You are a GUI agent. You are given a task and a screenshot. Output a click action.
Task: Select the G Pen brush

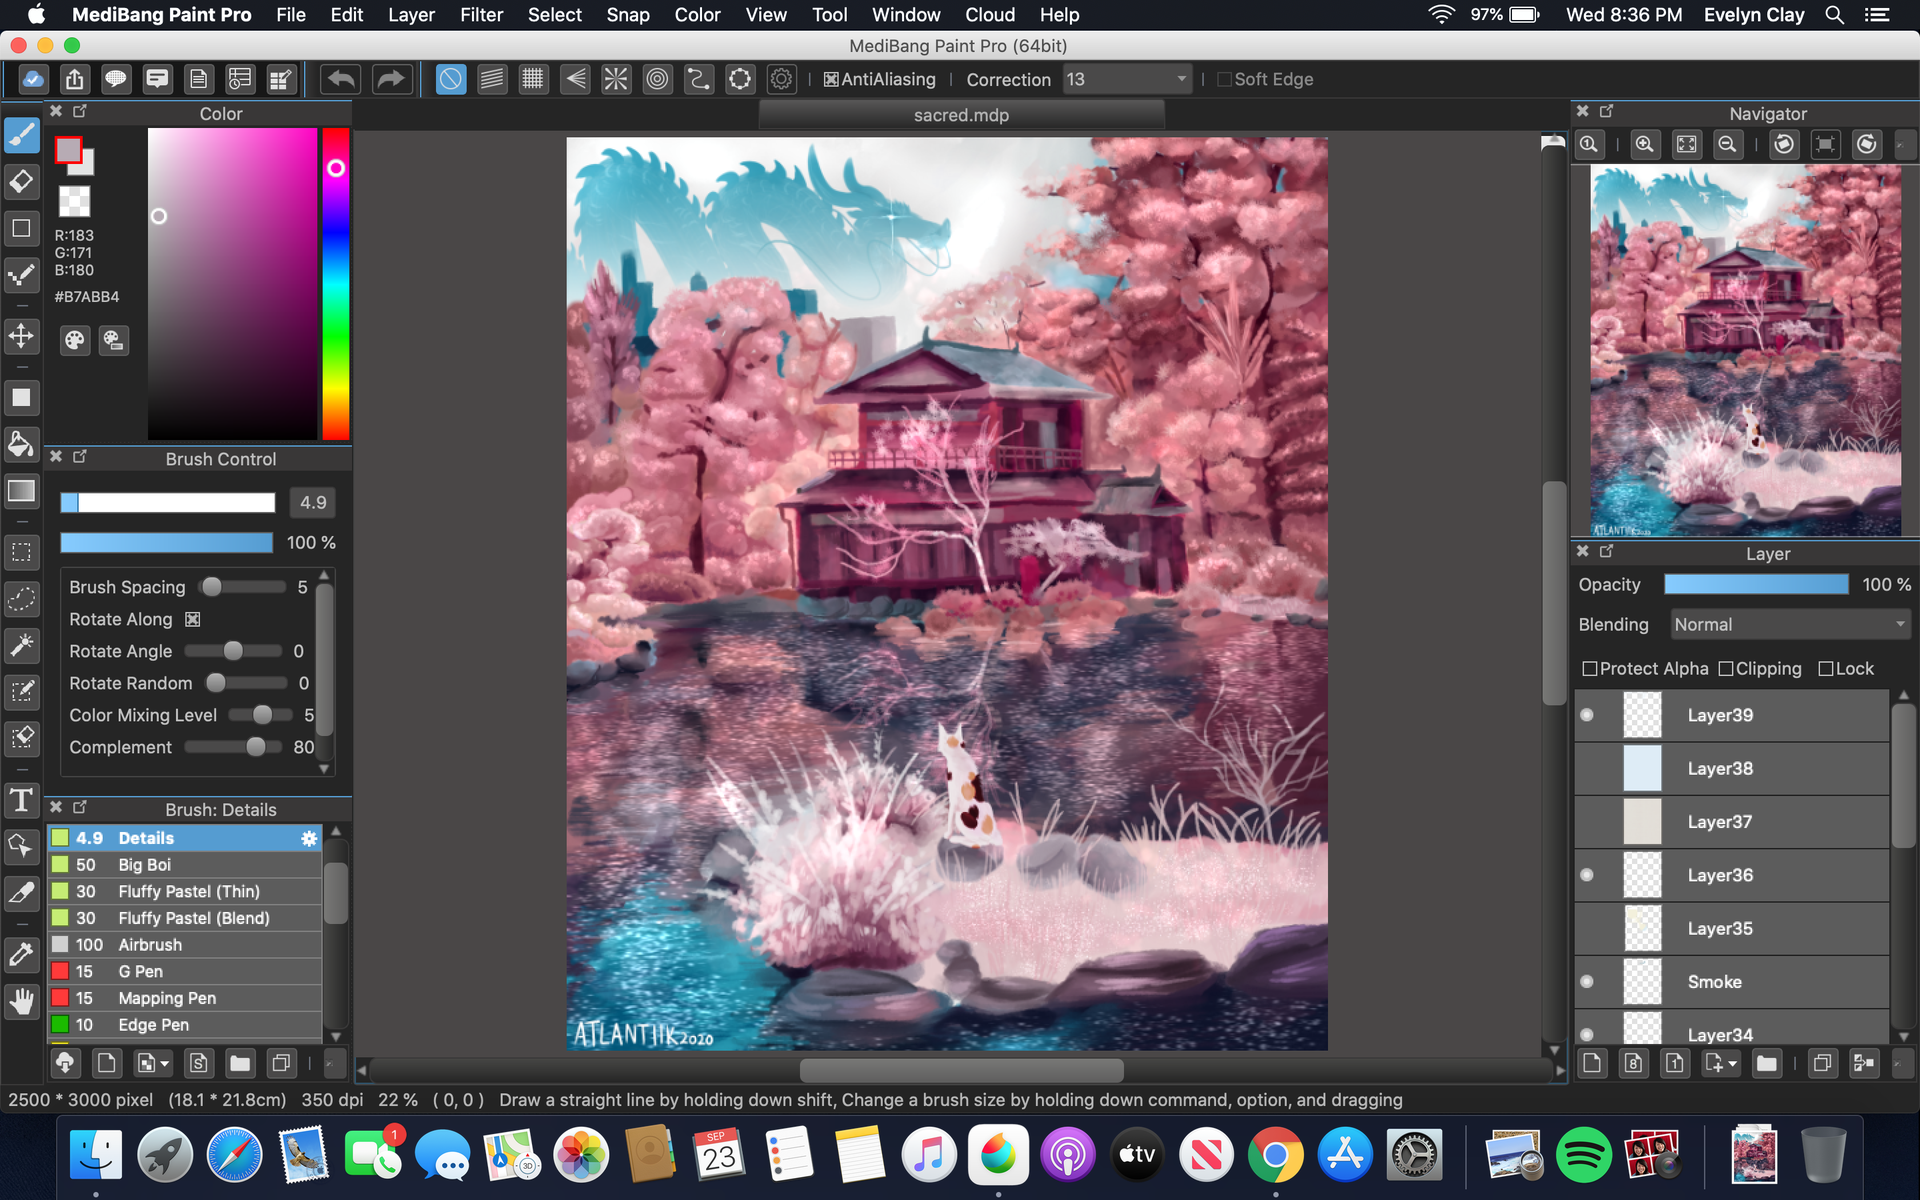(185, 972)
